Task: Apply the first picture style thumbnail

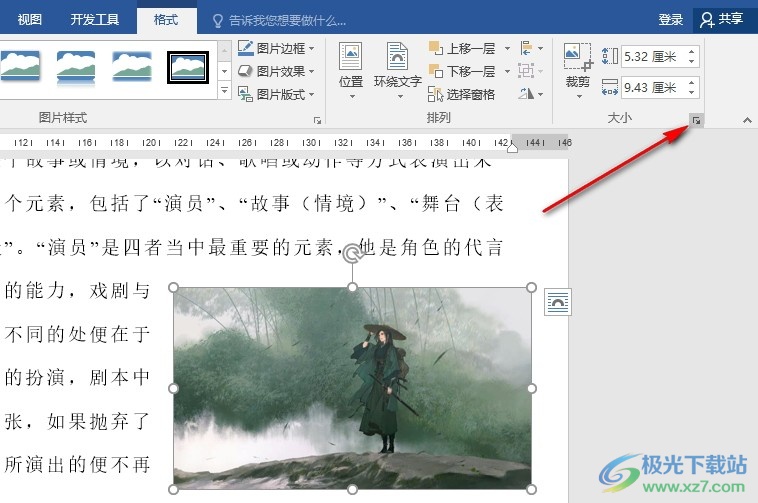Action: tap(20, 66)
